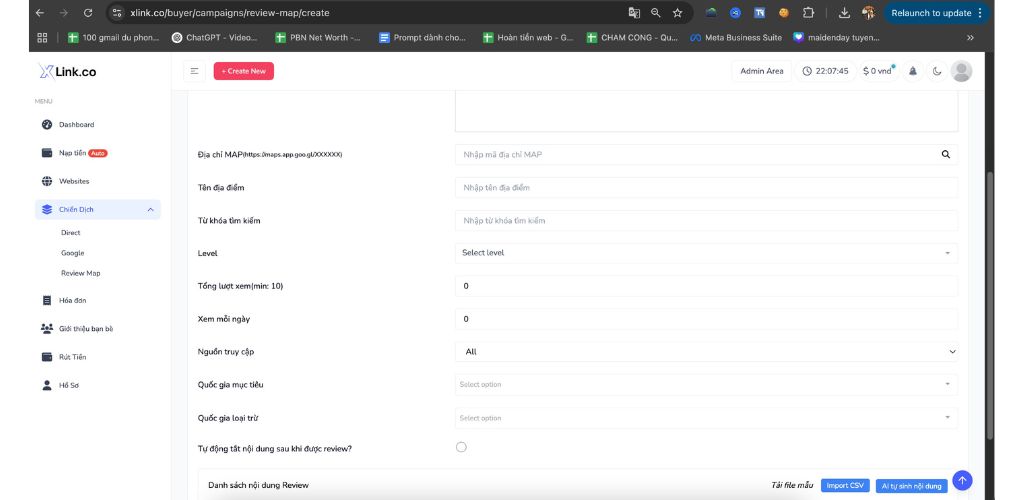Screen dimensions: 1024x500
Task: Click the Admin Area button
Action: coord(761,71)
